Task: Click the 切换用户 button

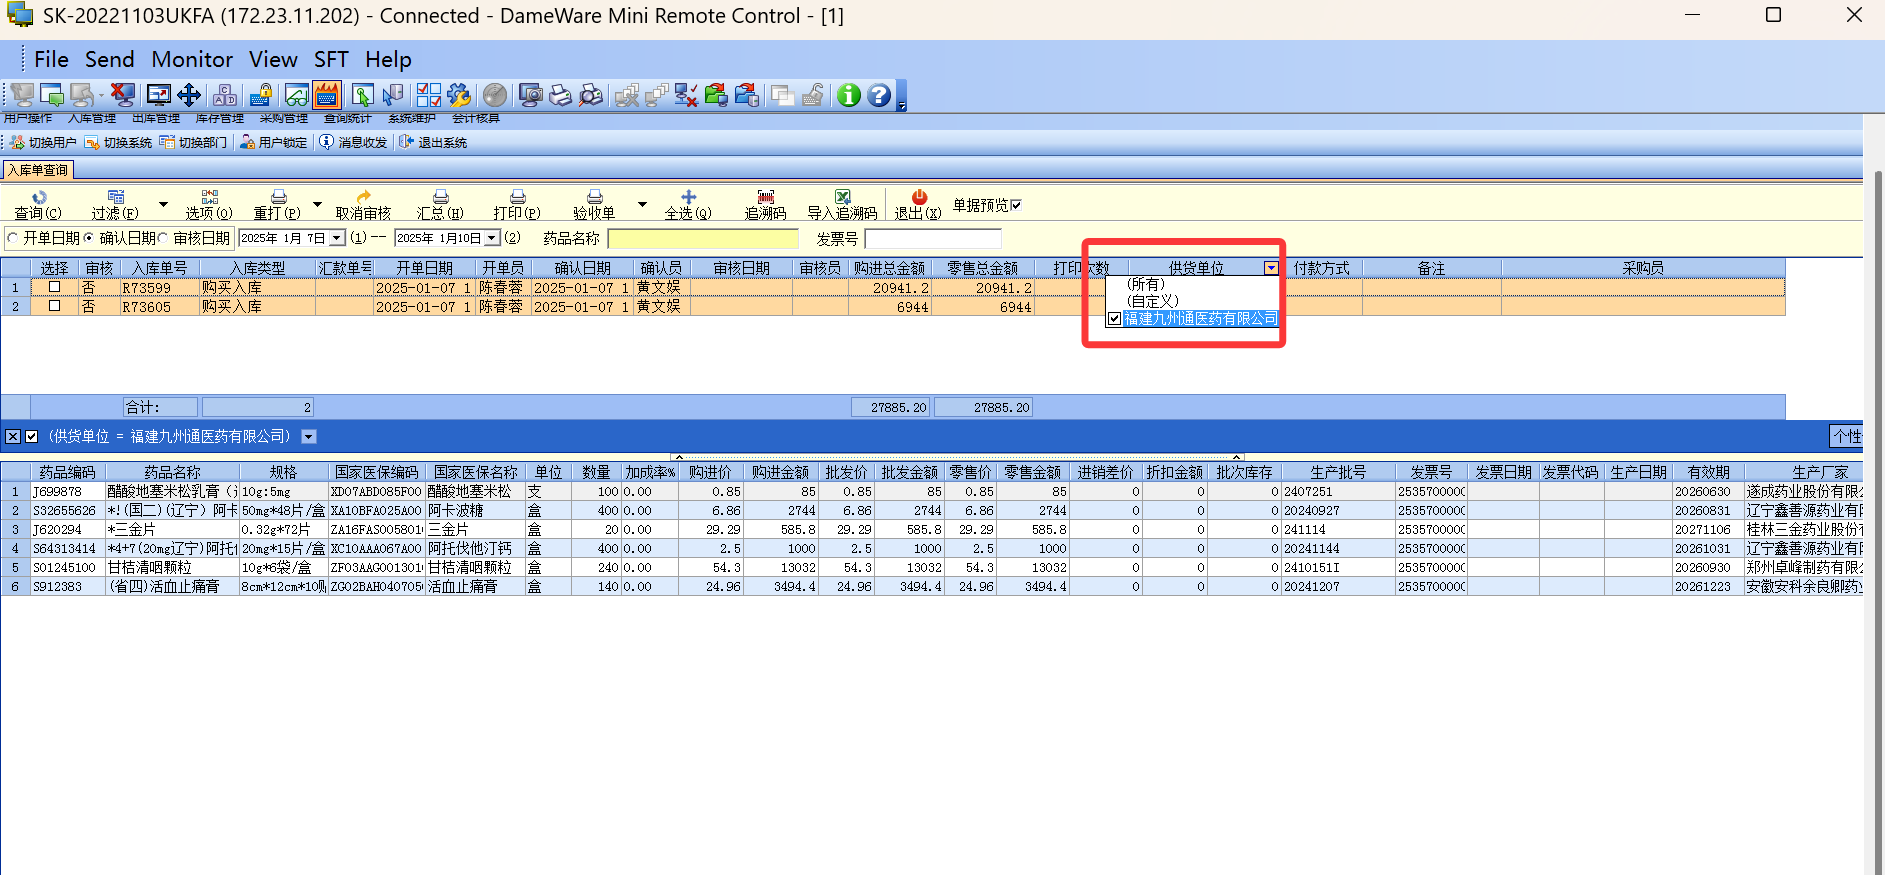Action: (x=43, y=143)
